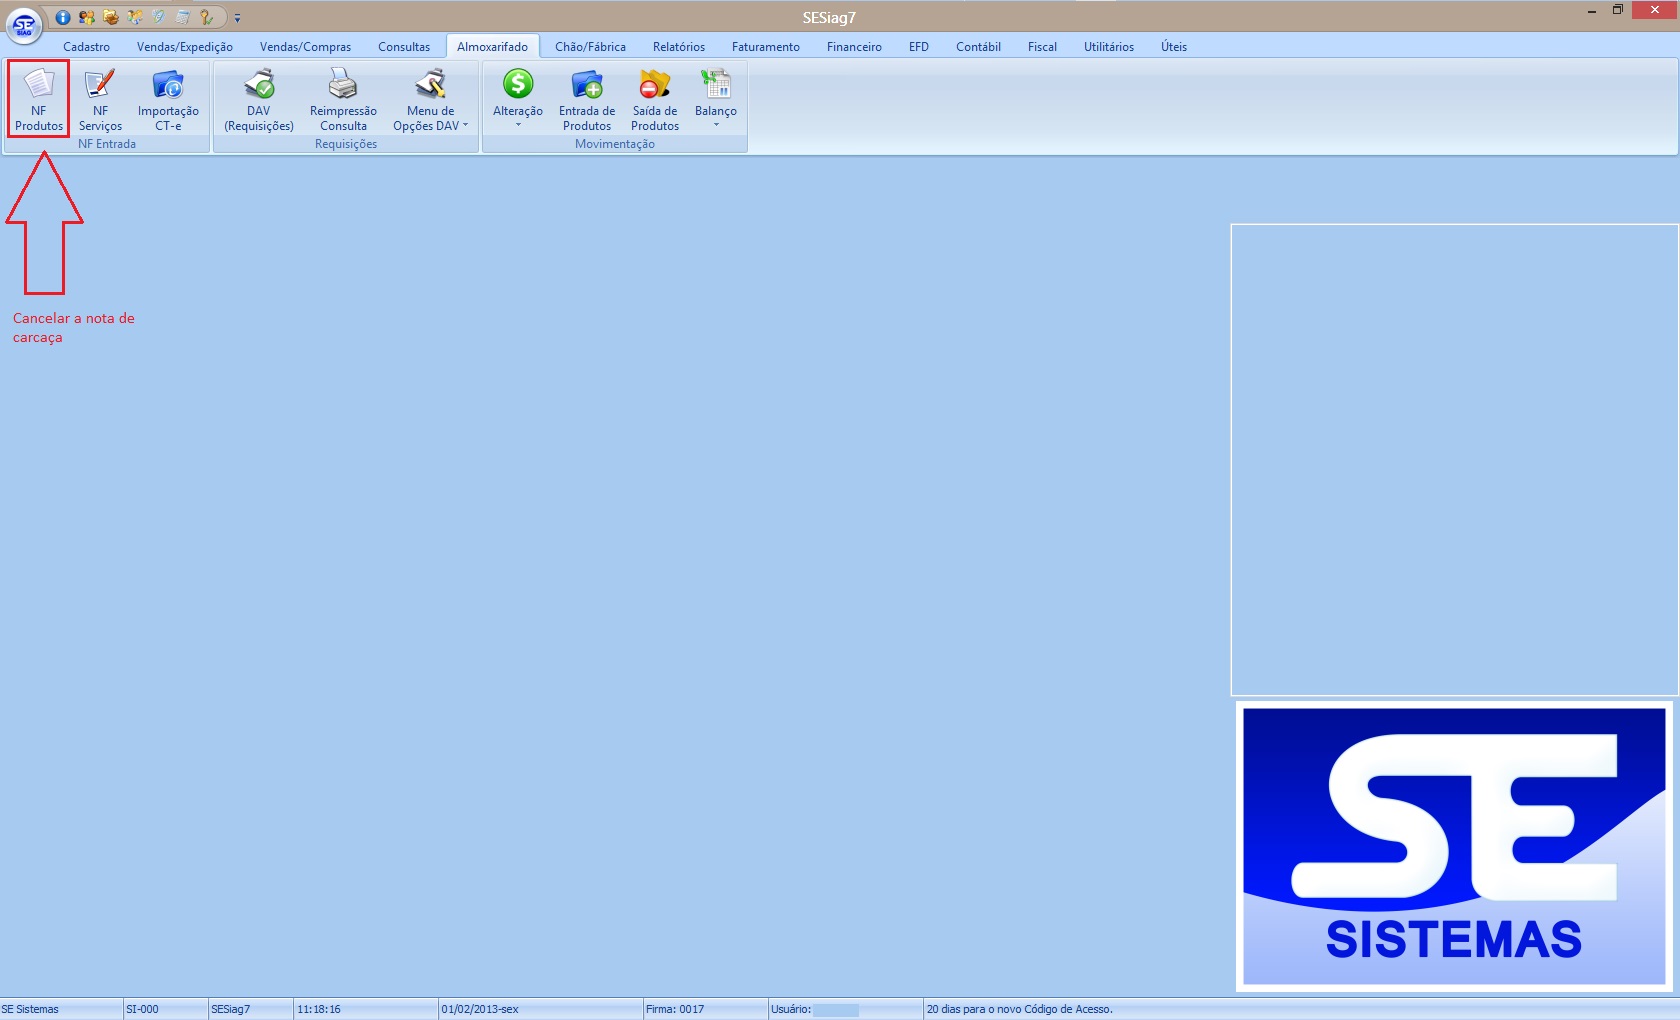Open Importação CT-e
This screenshot has width=1680, height=1020.
coord(168,98)
